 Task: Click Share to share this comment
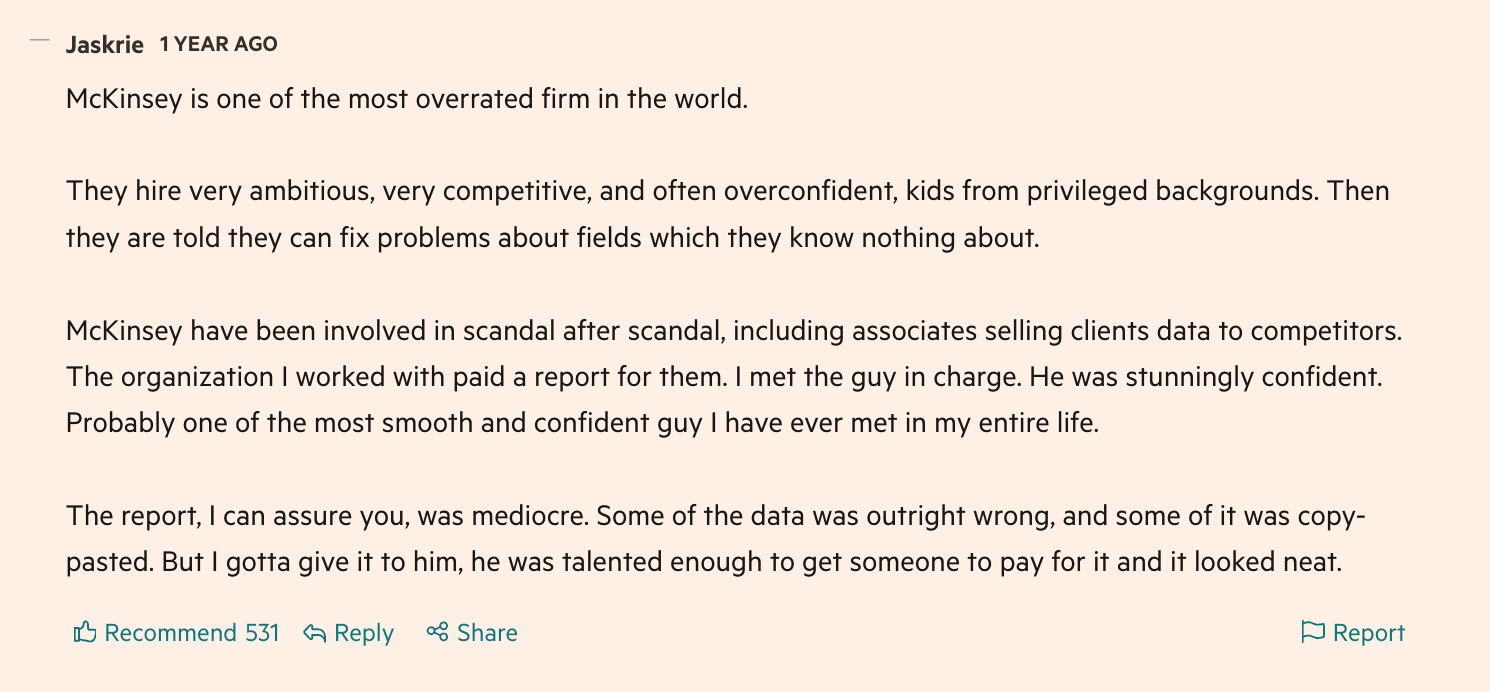tap(487, 632)
